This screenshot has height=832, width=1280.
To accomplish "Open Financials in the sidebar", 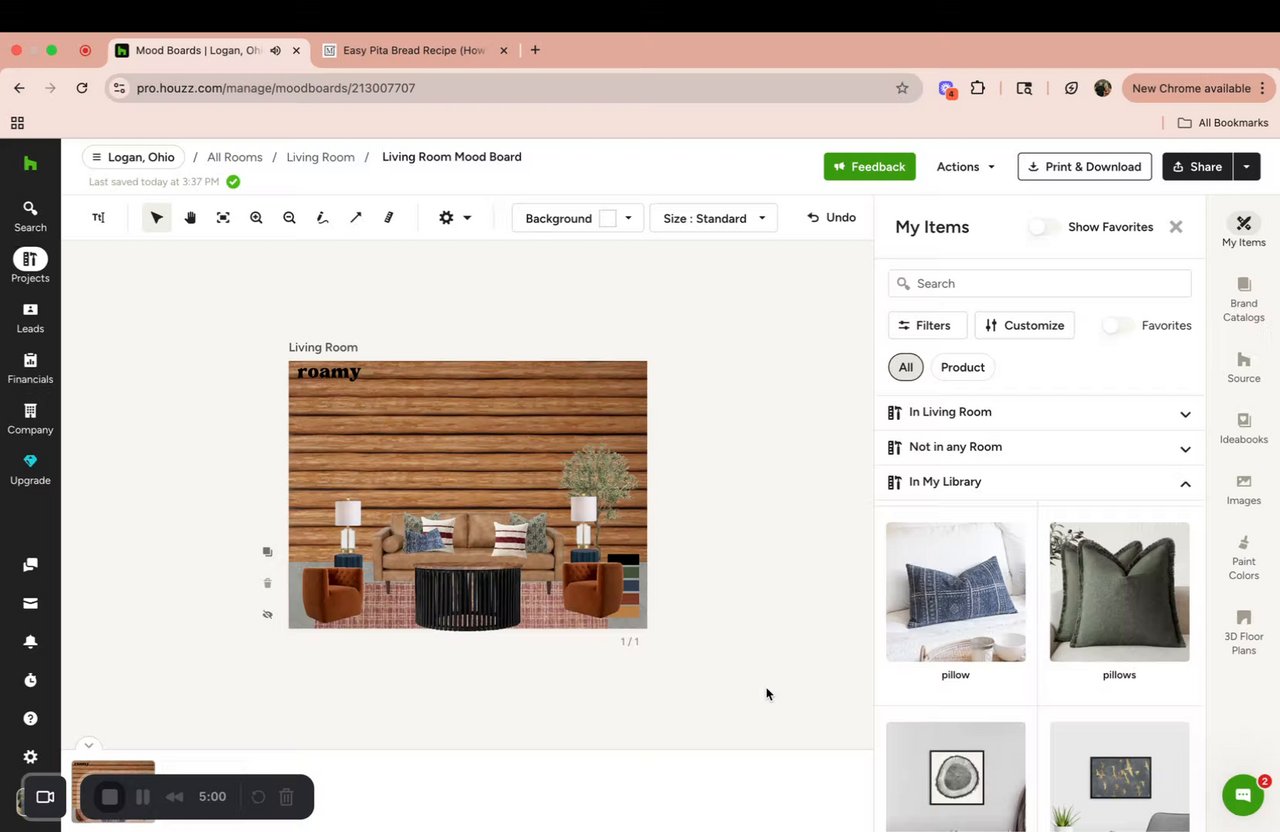I will pyautogui.click(x=30, y=368).
